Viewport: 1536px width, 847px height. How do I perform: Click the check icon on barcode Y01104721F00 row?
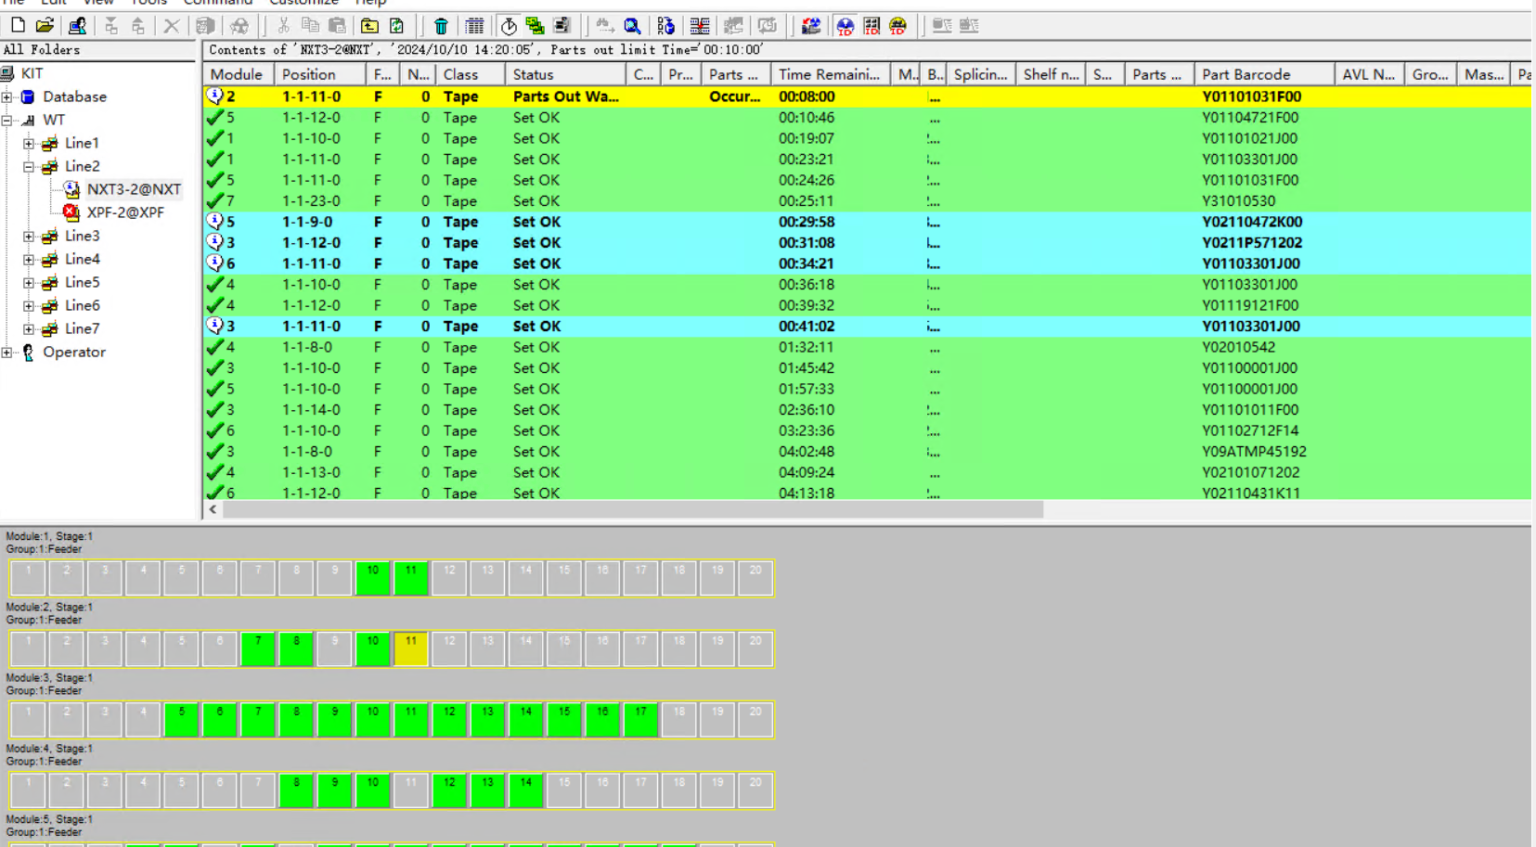[x=215, y=117]
